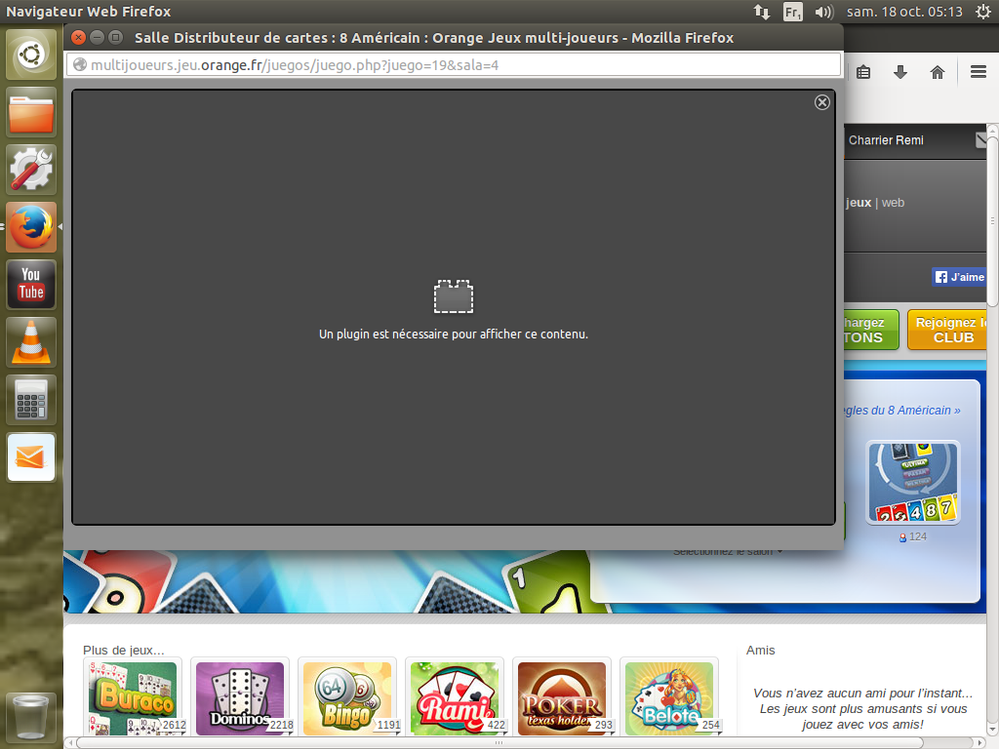Open Firefox hamburger menu

pyautogui.click(x=978, y=72)
